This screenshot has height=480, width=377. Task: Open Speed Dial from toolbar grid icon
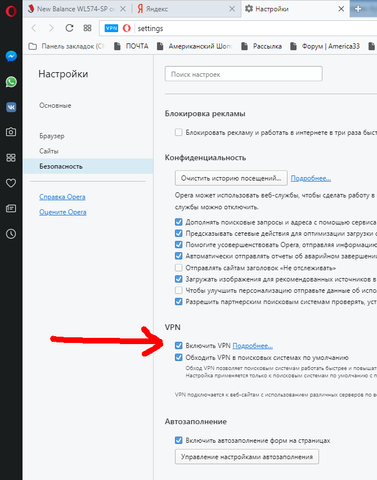tap(87, 28)
